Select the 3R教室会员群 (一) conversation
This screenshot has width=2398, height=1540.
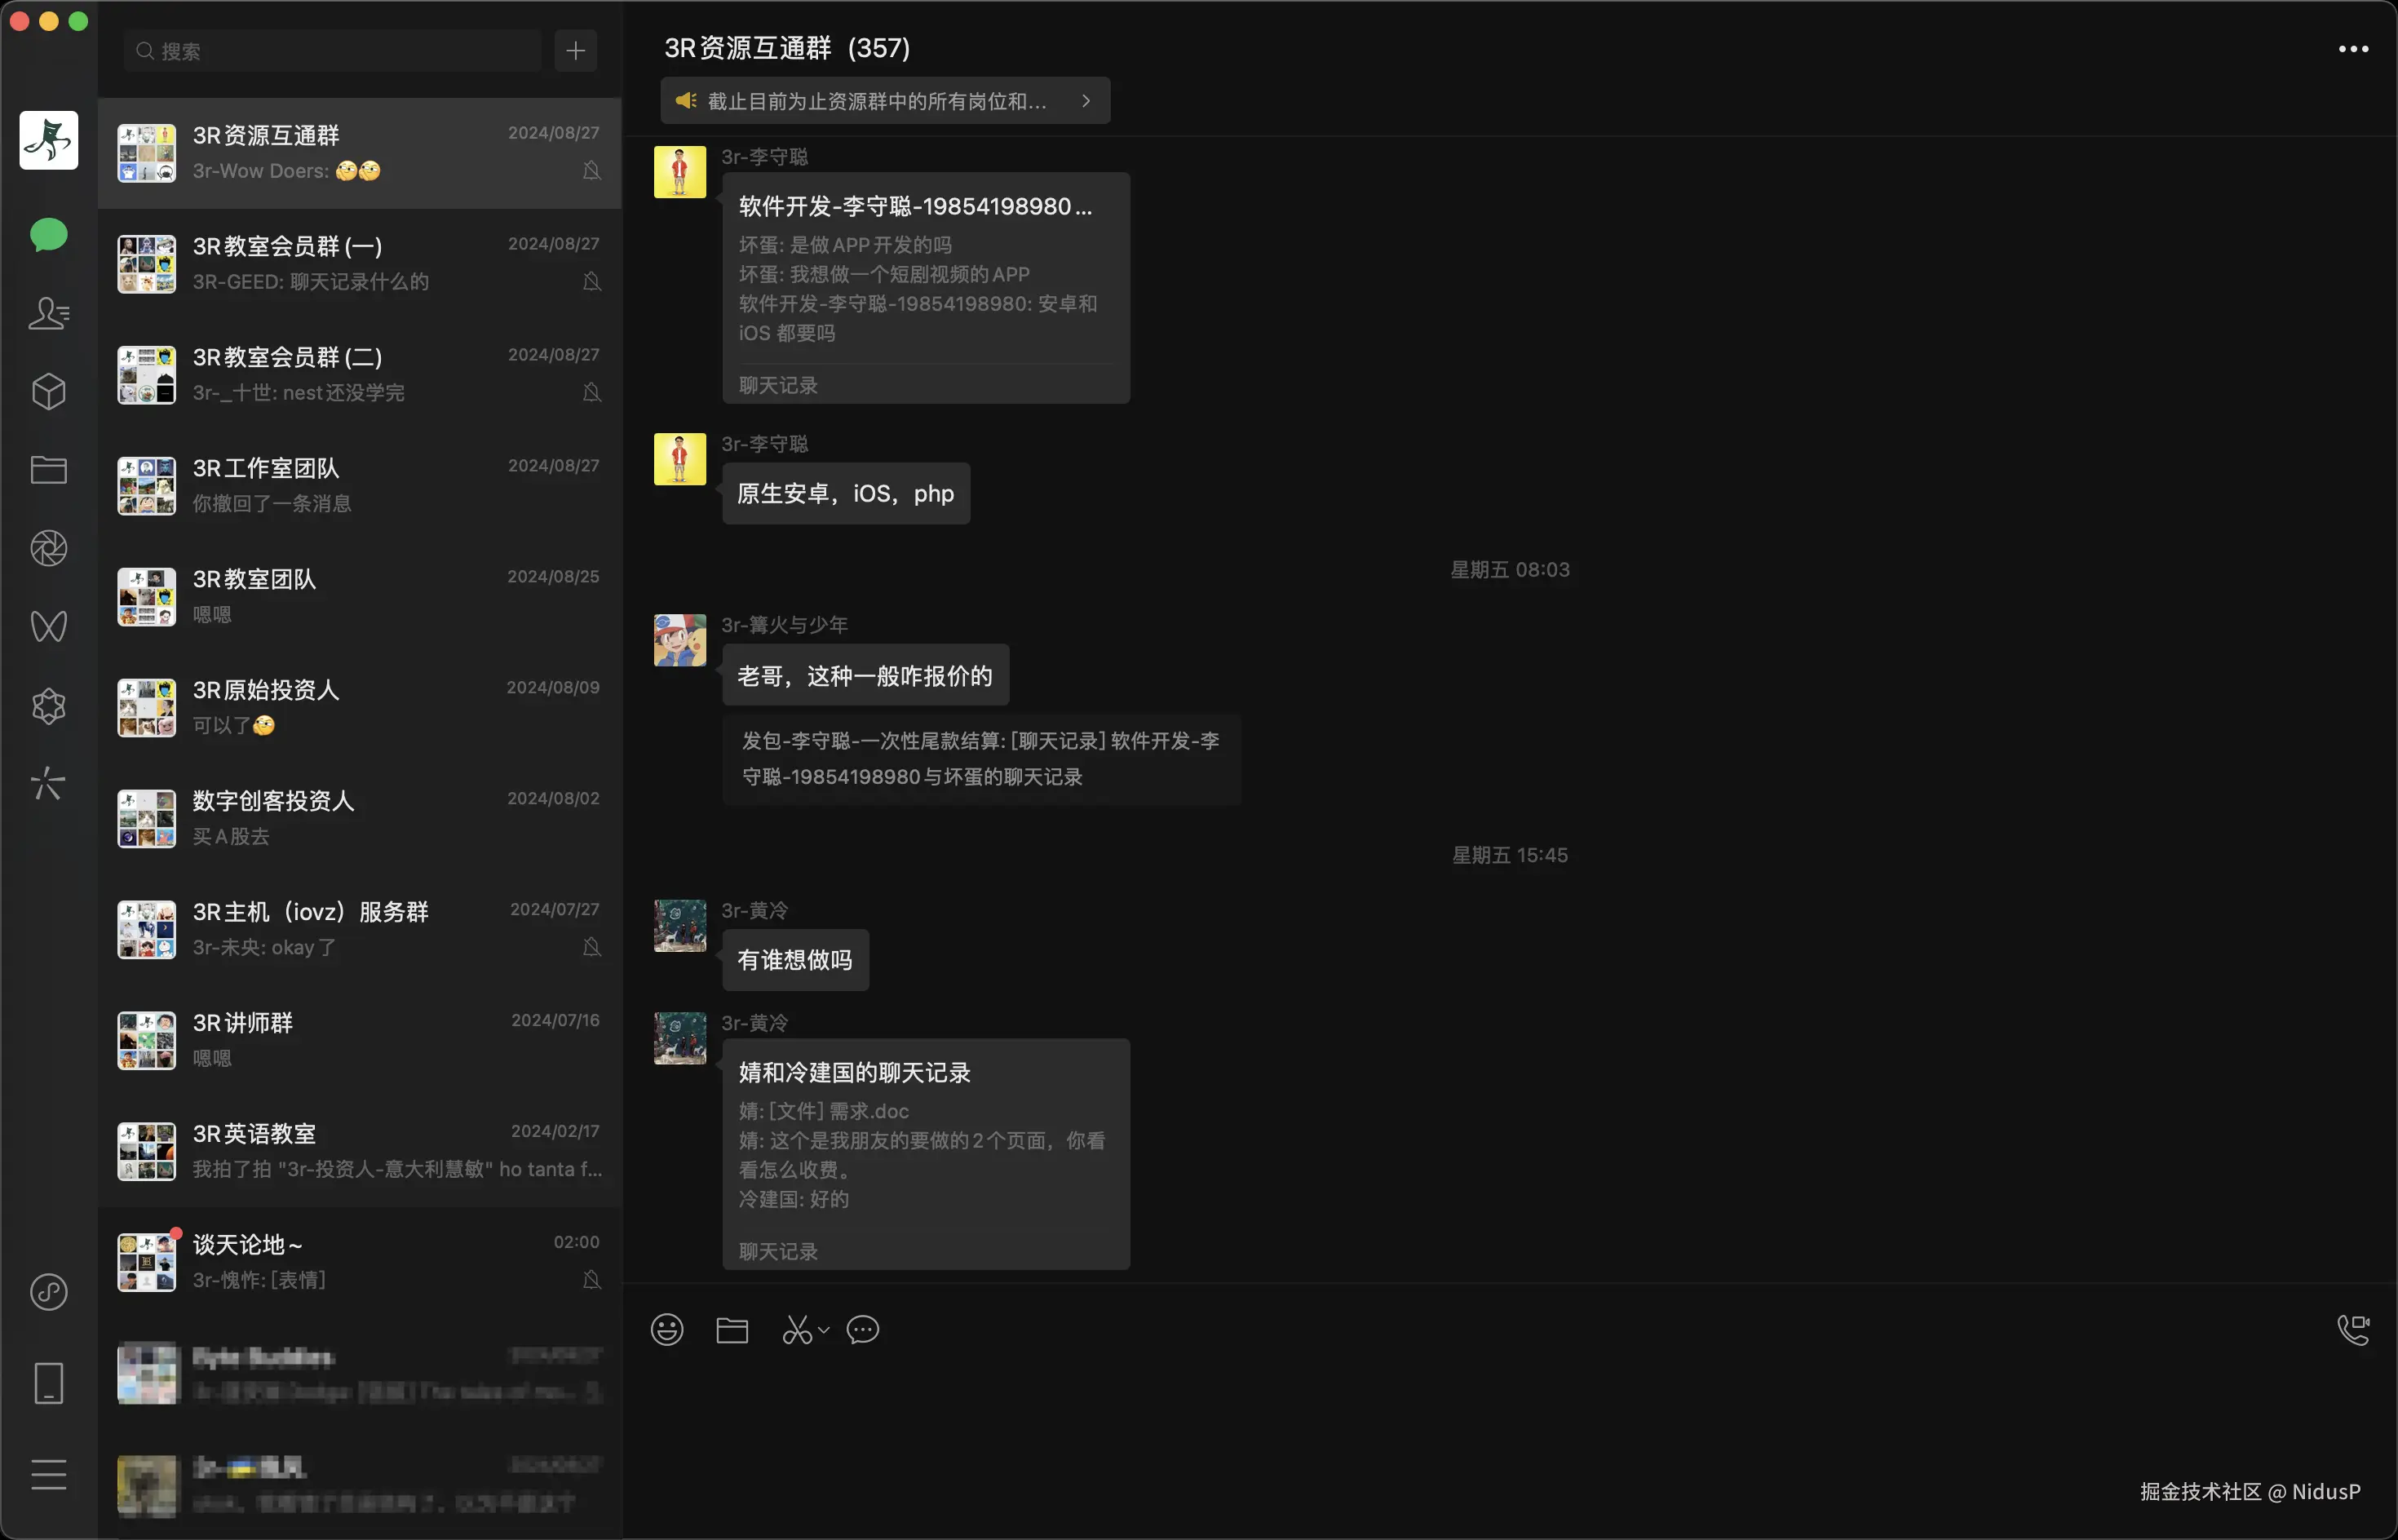tap(359, 264)
